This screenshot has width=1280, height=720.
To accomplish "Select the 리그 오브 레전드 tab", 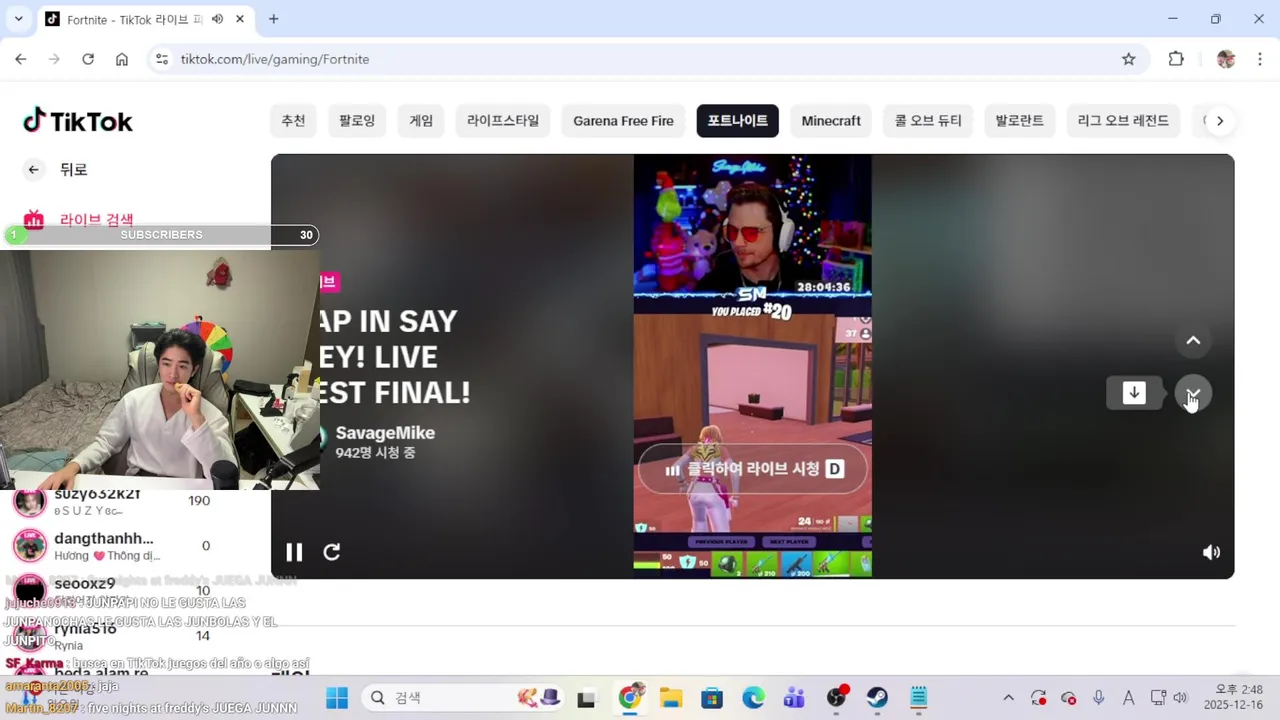I will point(1123,121).
